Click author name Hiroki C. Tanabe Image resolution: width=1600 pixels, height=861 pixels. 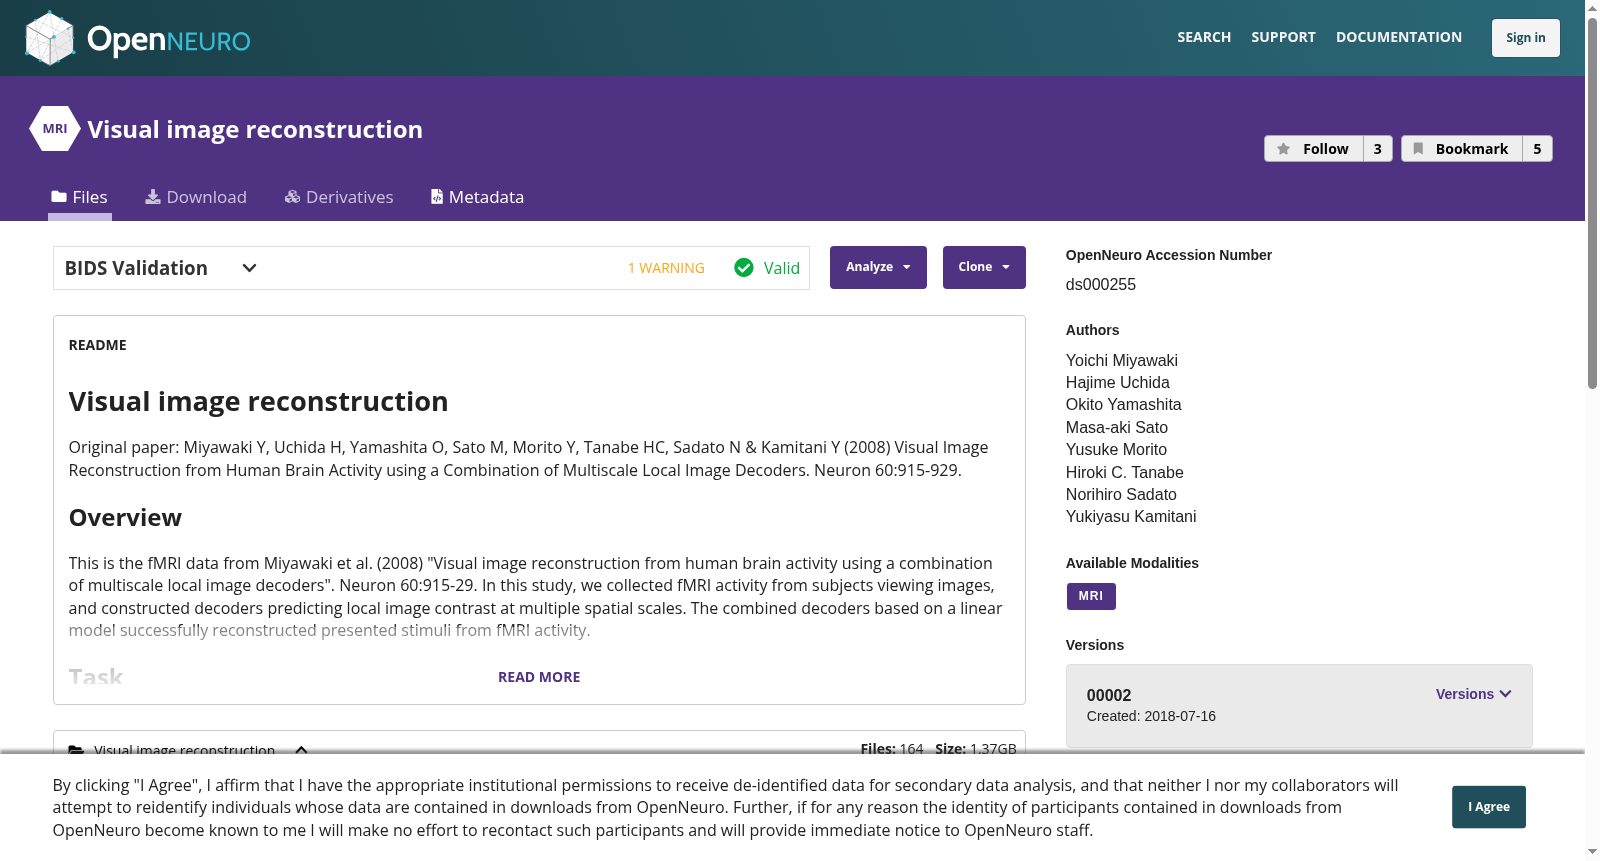pyautogui.click(x=1125, y=472)
